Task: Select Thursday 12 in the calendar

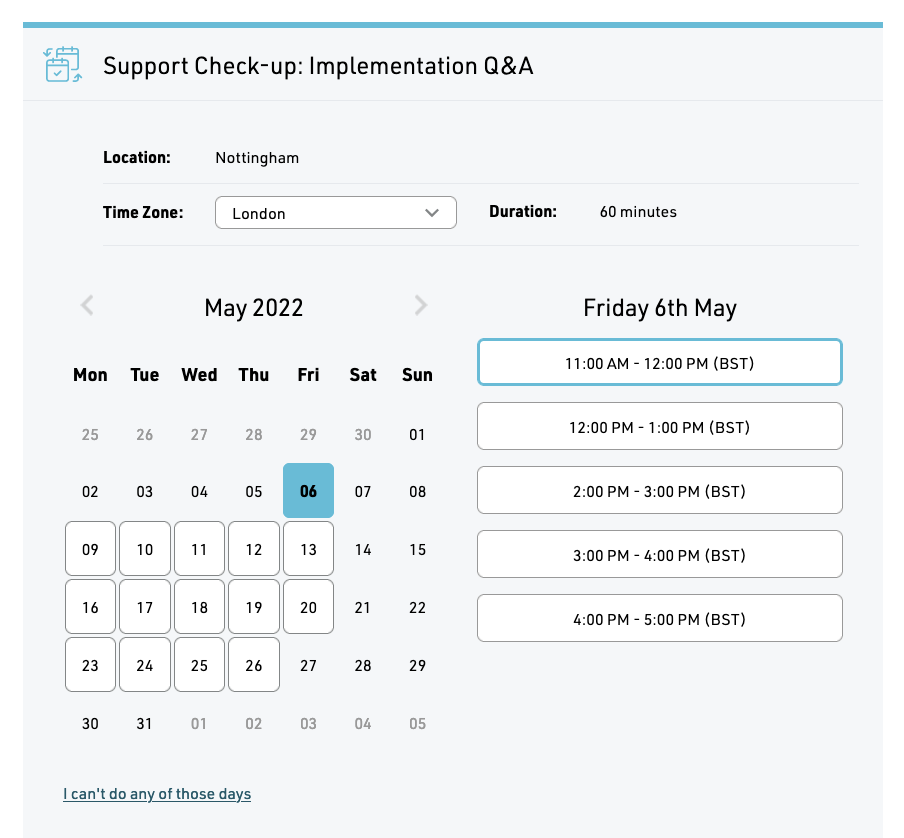Action: pyautogui.click(x=254, y=549)
